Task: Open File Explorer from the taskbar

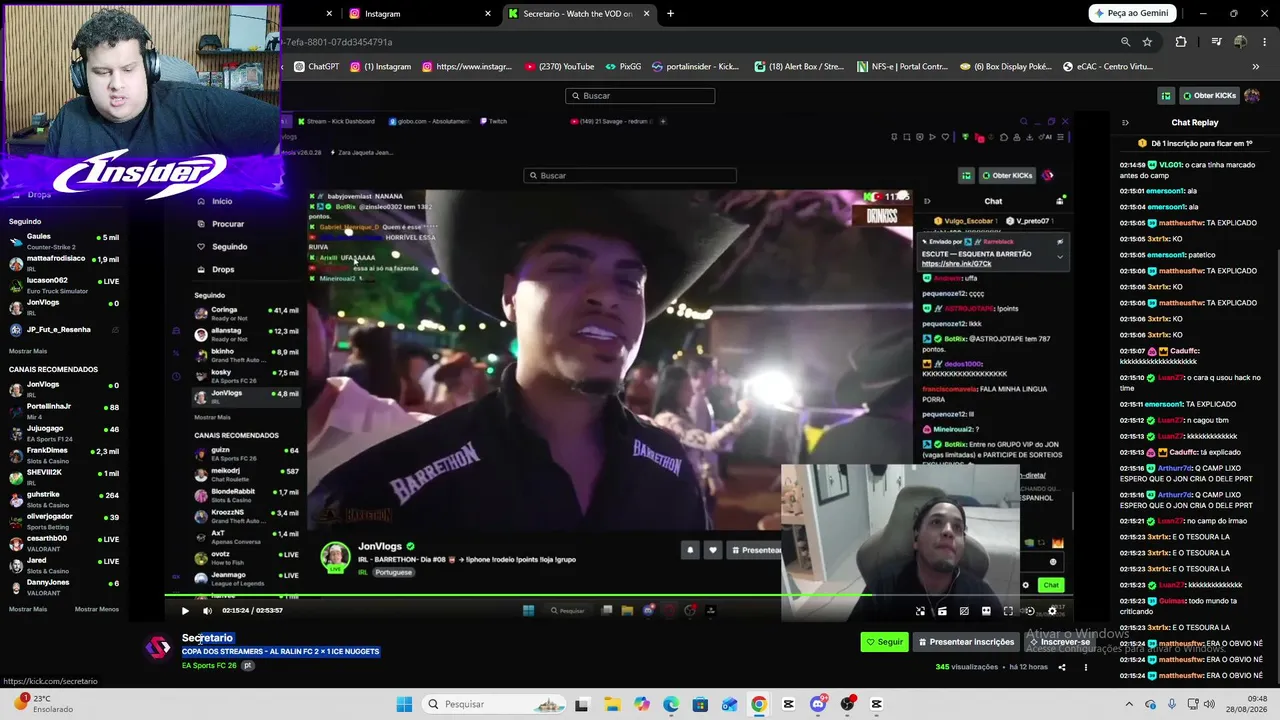Action: click(x=611, y=704)
